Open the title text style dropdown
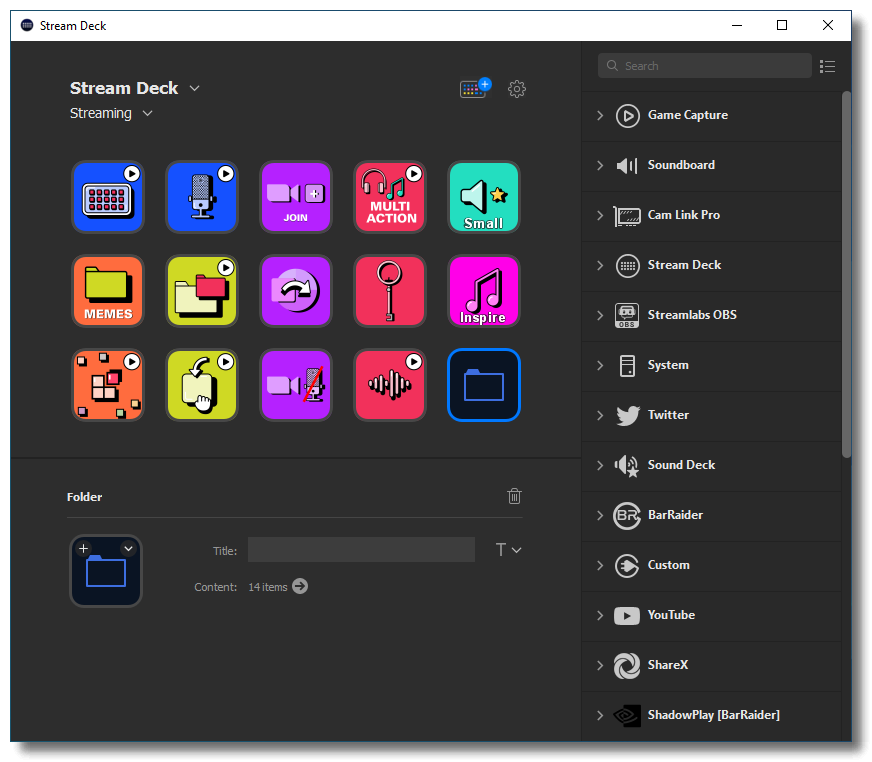Screen dimensions: 872x762 pyautogui.click(x=508, y=550)
